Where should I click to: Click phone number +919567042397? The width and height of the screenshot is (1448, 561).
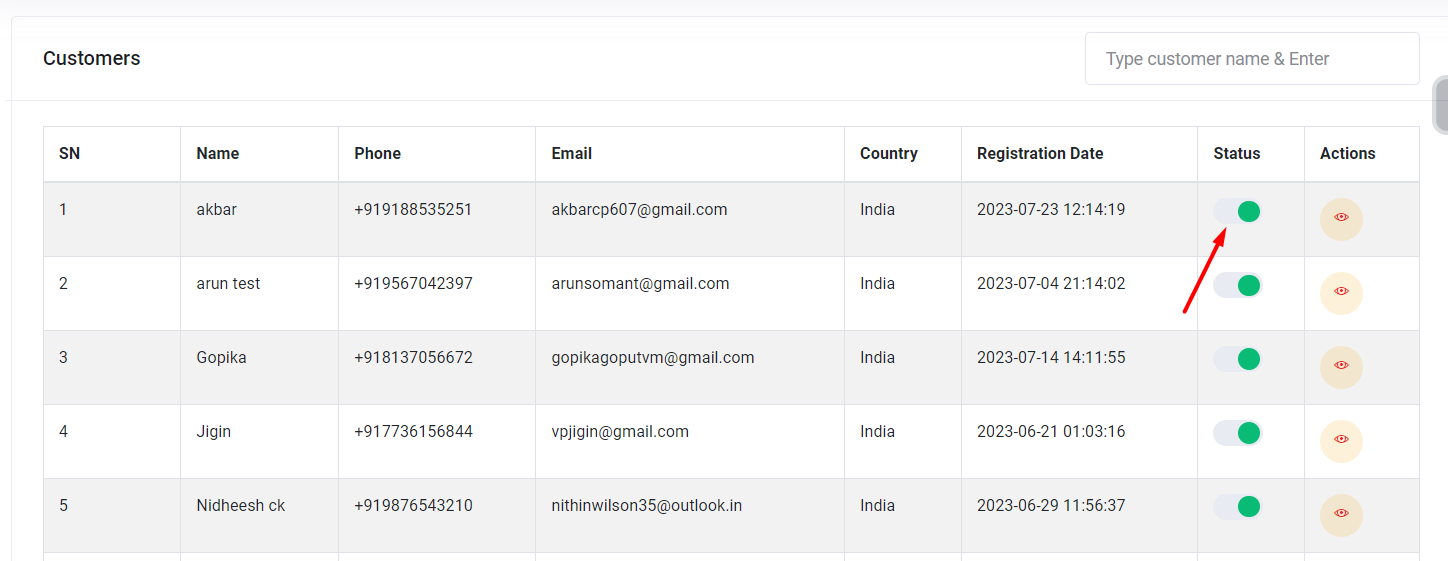pos(413,284)
